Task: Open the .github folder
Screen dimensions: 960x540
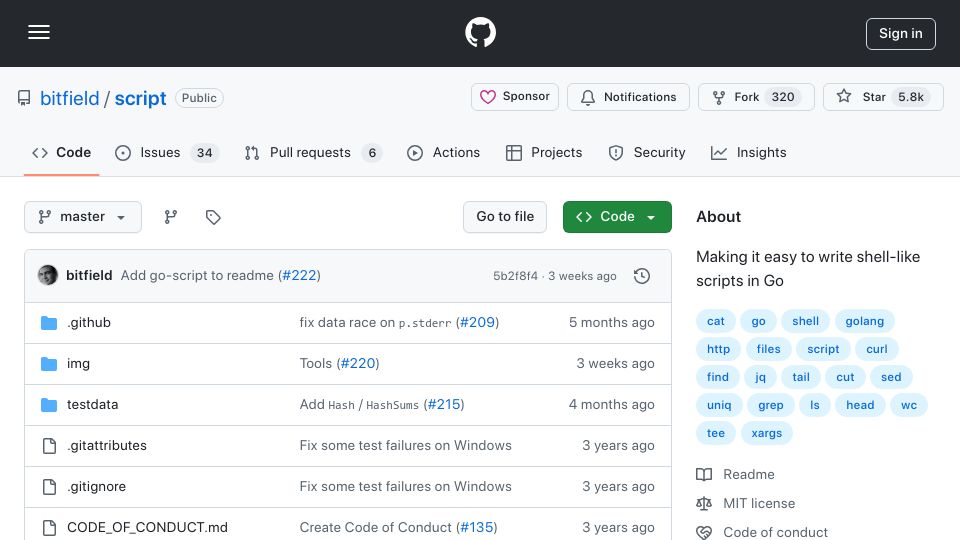Action: coord(89,323)
